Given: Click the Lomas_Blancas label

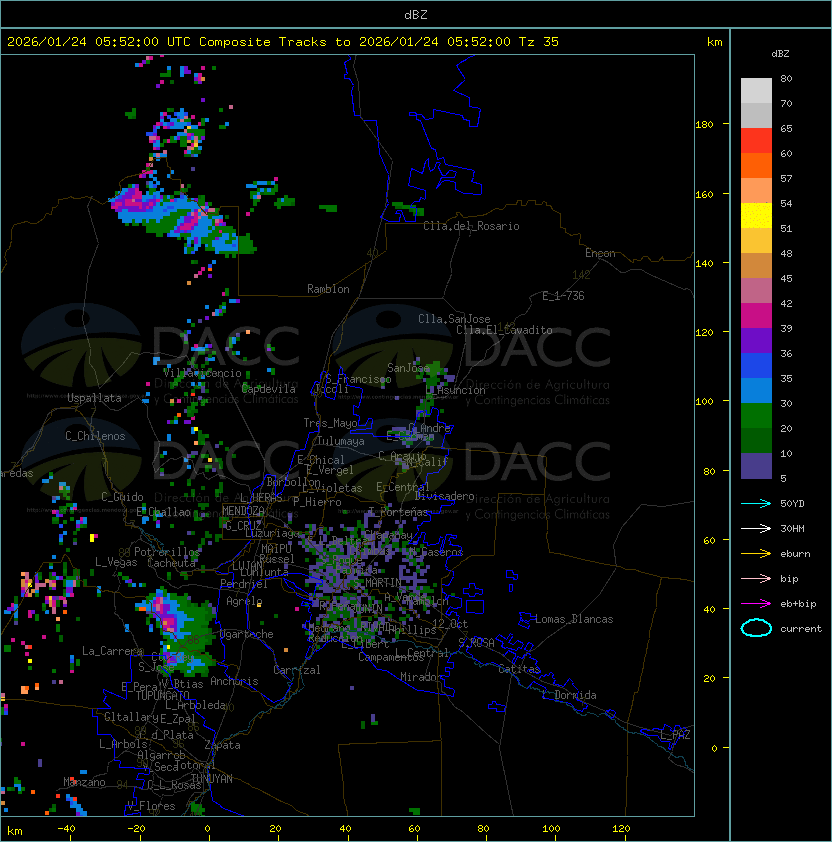Looking at the screenshot, I should 574,619.
